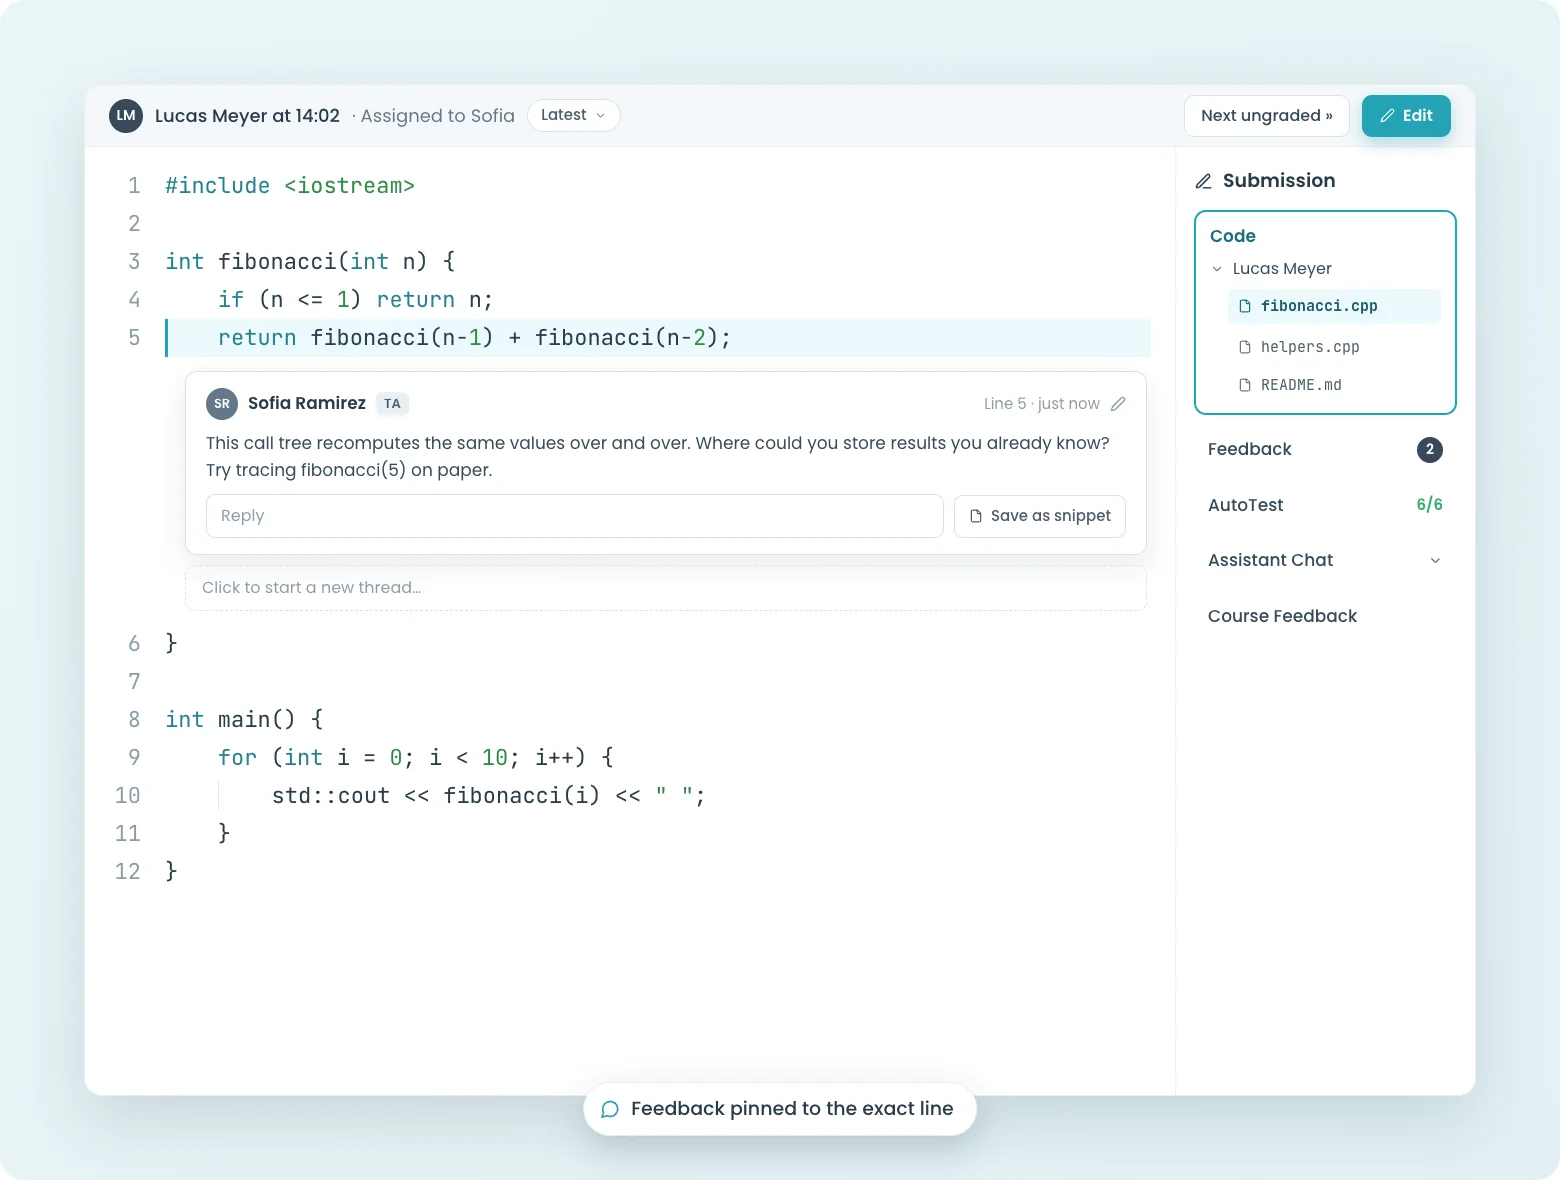1560x1180 pixels.
Task: Click the '#include <iostream>' line
Action: tap(290, 186)
